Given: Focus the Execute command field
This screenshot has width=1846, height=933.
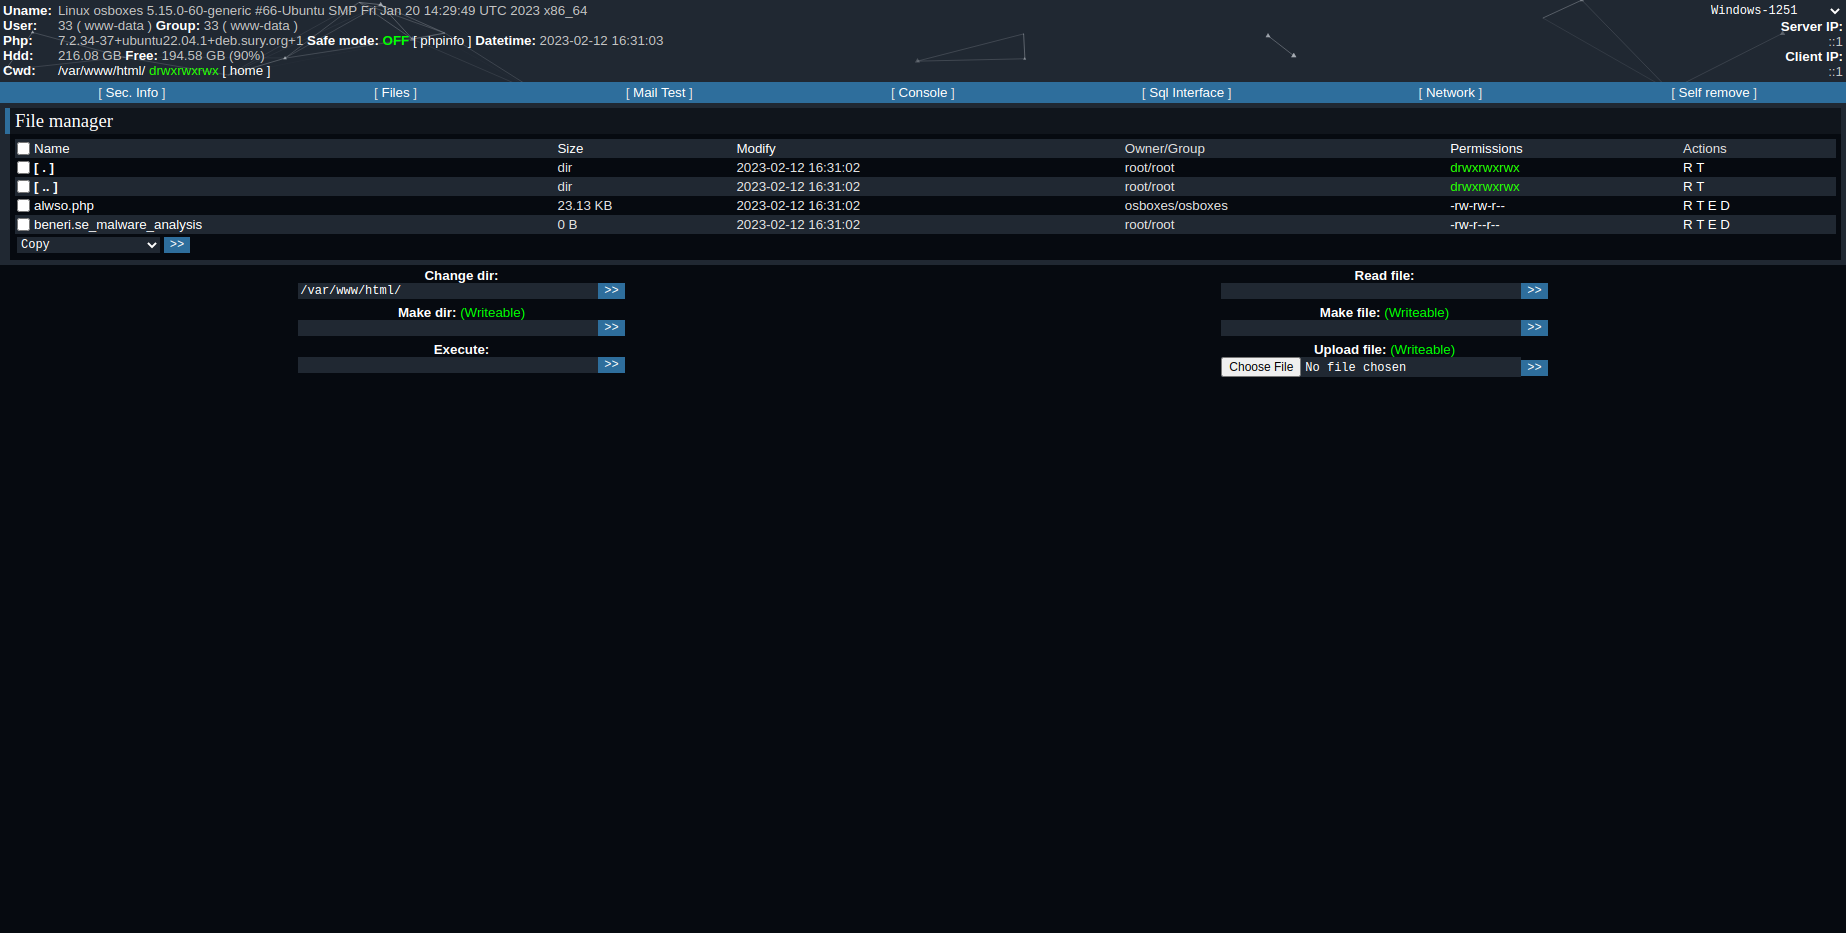Looking at the screenshot, I should click(448, 365).
